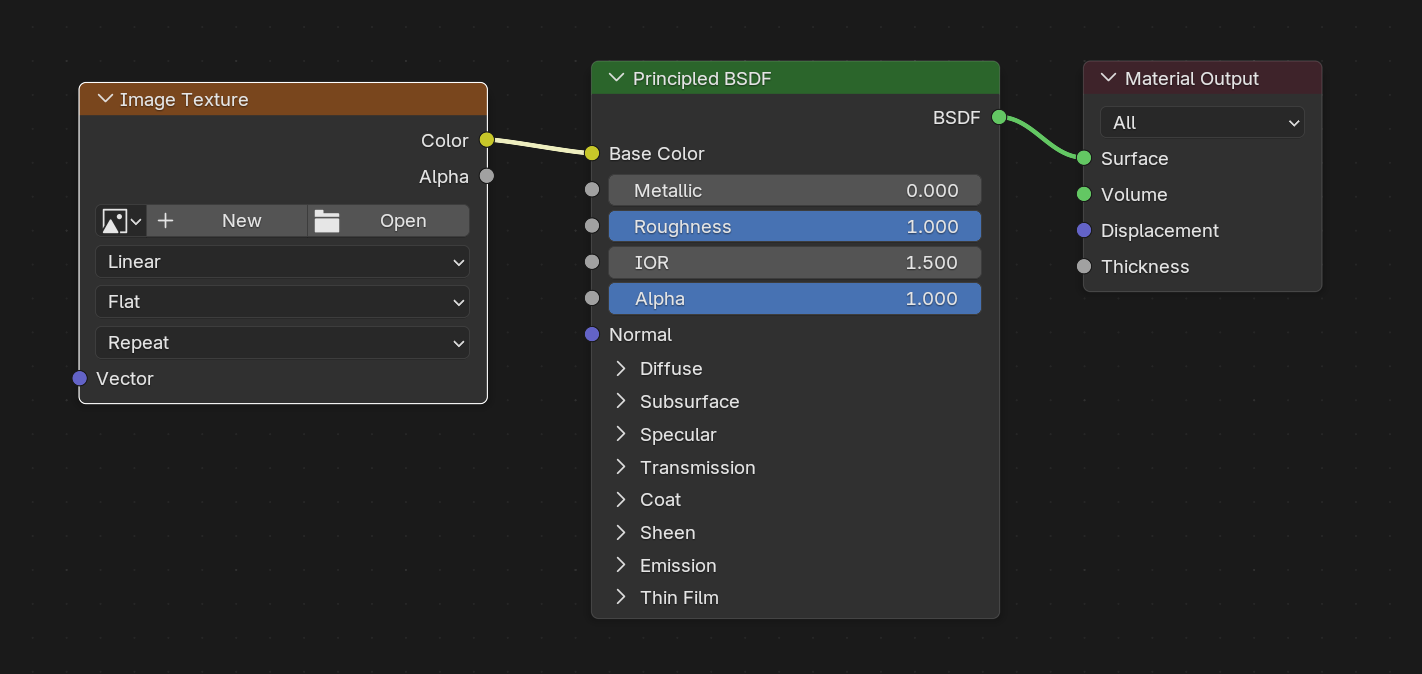This screenshot has width=1422, height=674.
Task: Expand the Thin Film panel
Action: [x=621, y=597]
